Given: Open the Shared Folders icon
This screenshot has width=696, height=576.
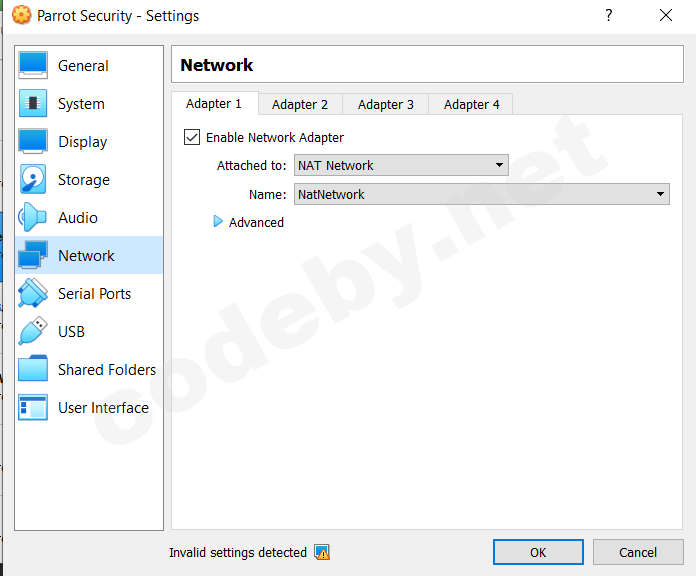Looking at the screenshot, I should pyautogui.click(x=33, y=370).
